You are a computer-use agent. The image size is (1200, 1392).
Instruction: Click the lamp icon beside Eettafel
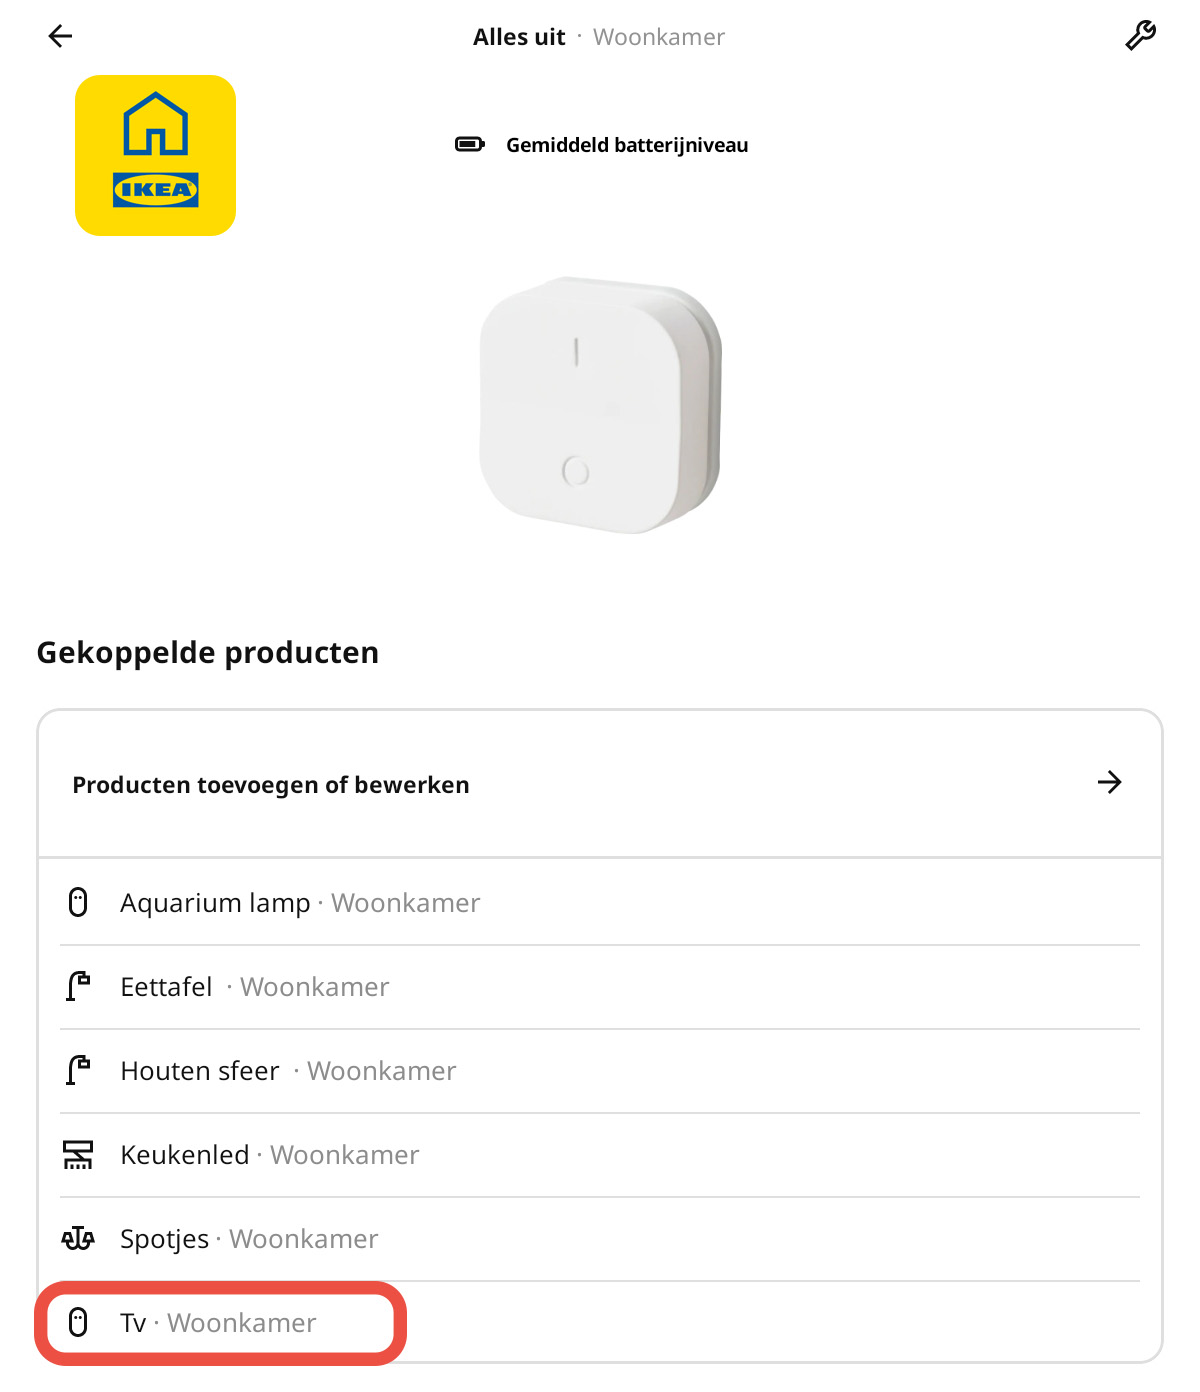click(79, 987)
